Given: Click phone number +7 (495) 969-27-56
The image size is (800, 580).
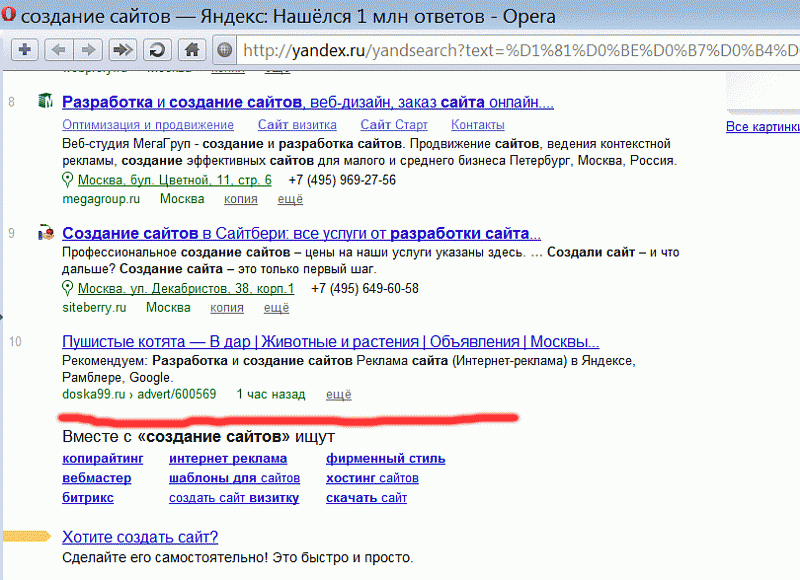Looking at the screenshot, I should coord(342,180).
